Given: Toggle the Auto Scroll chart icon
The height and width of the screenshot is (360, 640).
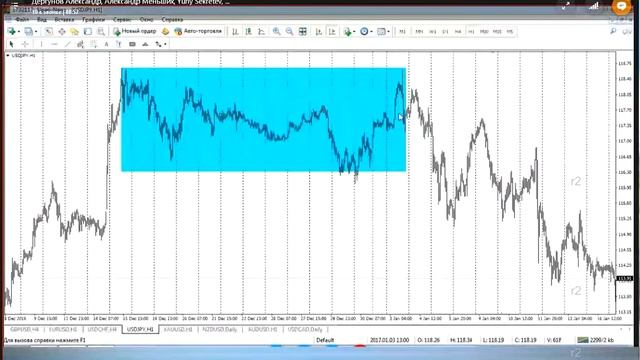Looking at the screenshot, I should (x=319, y=31).
